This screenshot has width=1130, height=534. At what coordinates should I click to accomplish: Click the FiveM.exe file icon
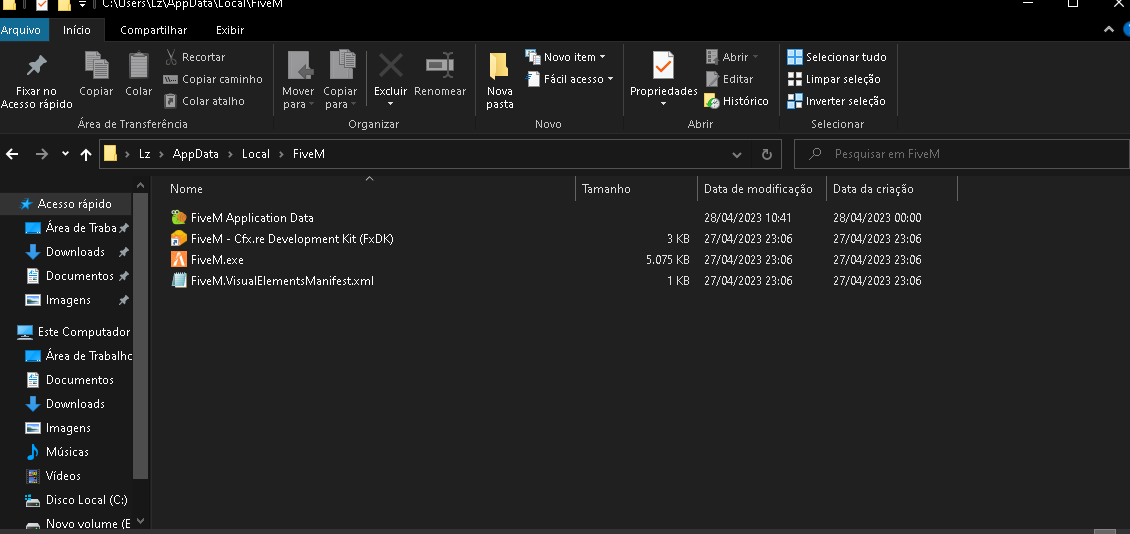pyautogui.click(x=179, y=260)
